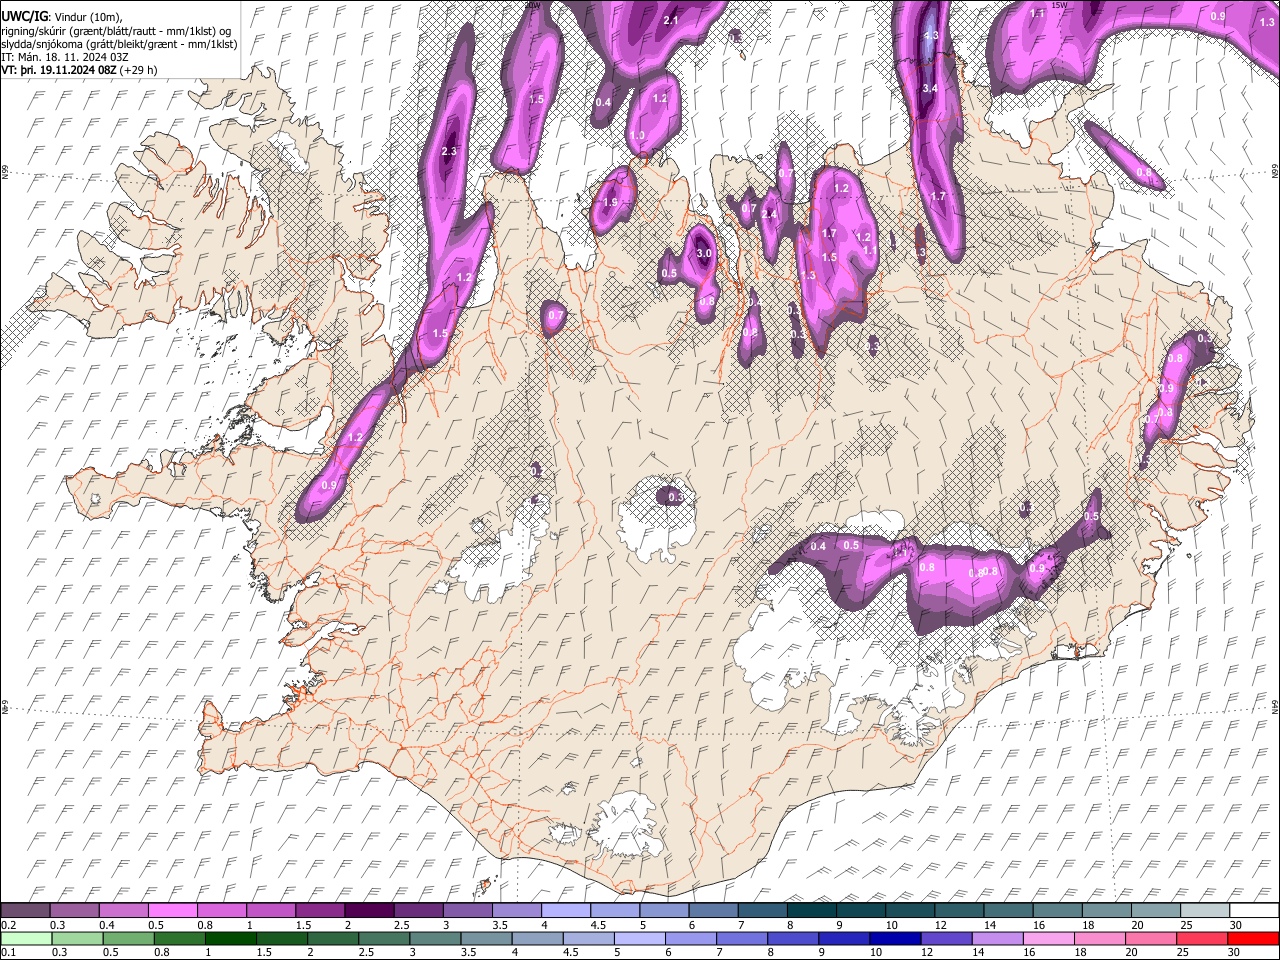Click the 'slydda/snjókoma' legend description line

(x=119, y=44)
